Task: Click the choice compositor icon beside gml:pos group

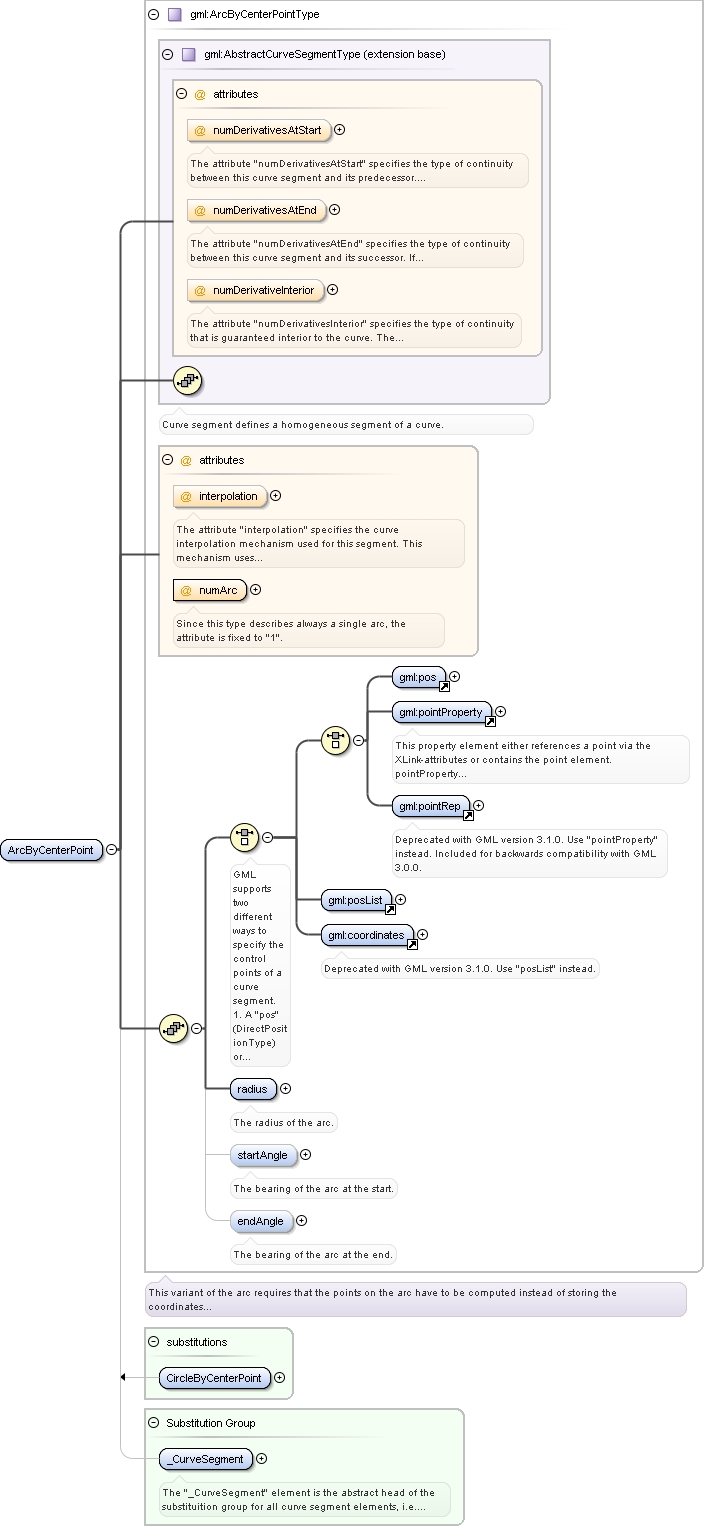Action: [x=336, y=739]
